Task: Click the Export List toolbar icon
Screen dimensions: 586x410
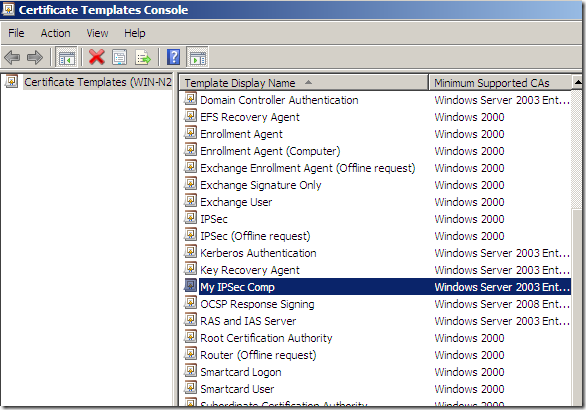Action: (x=143, y=58)
